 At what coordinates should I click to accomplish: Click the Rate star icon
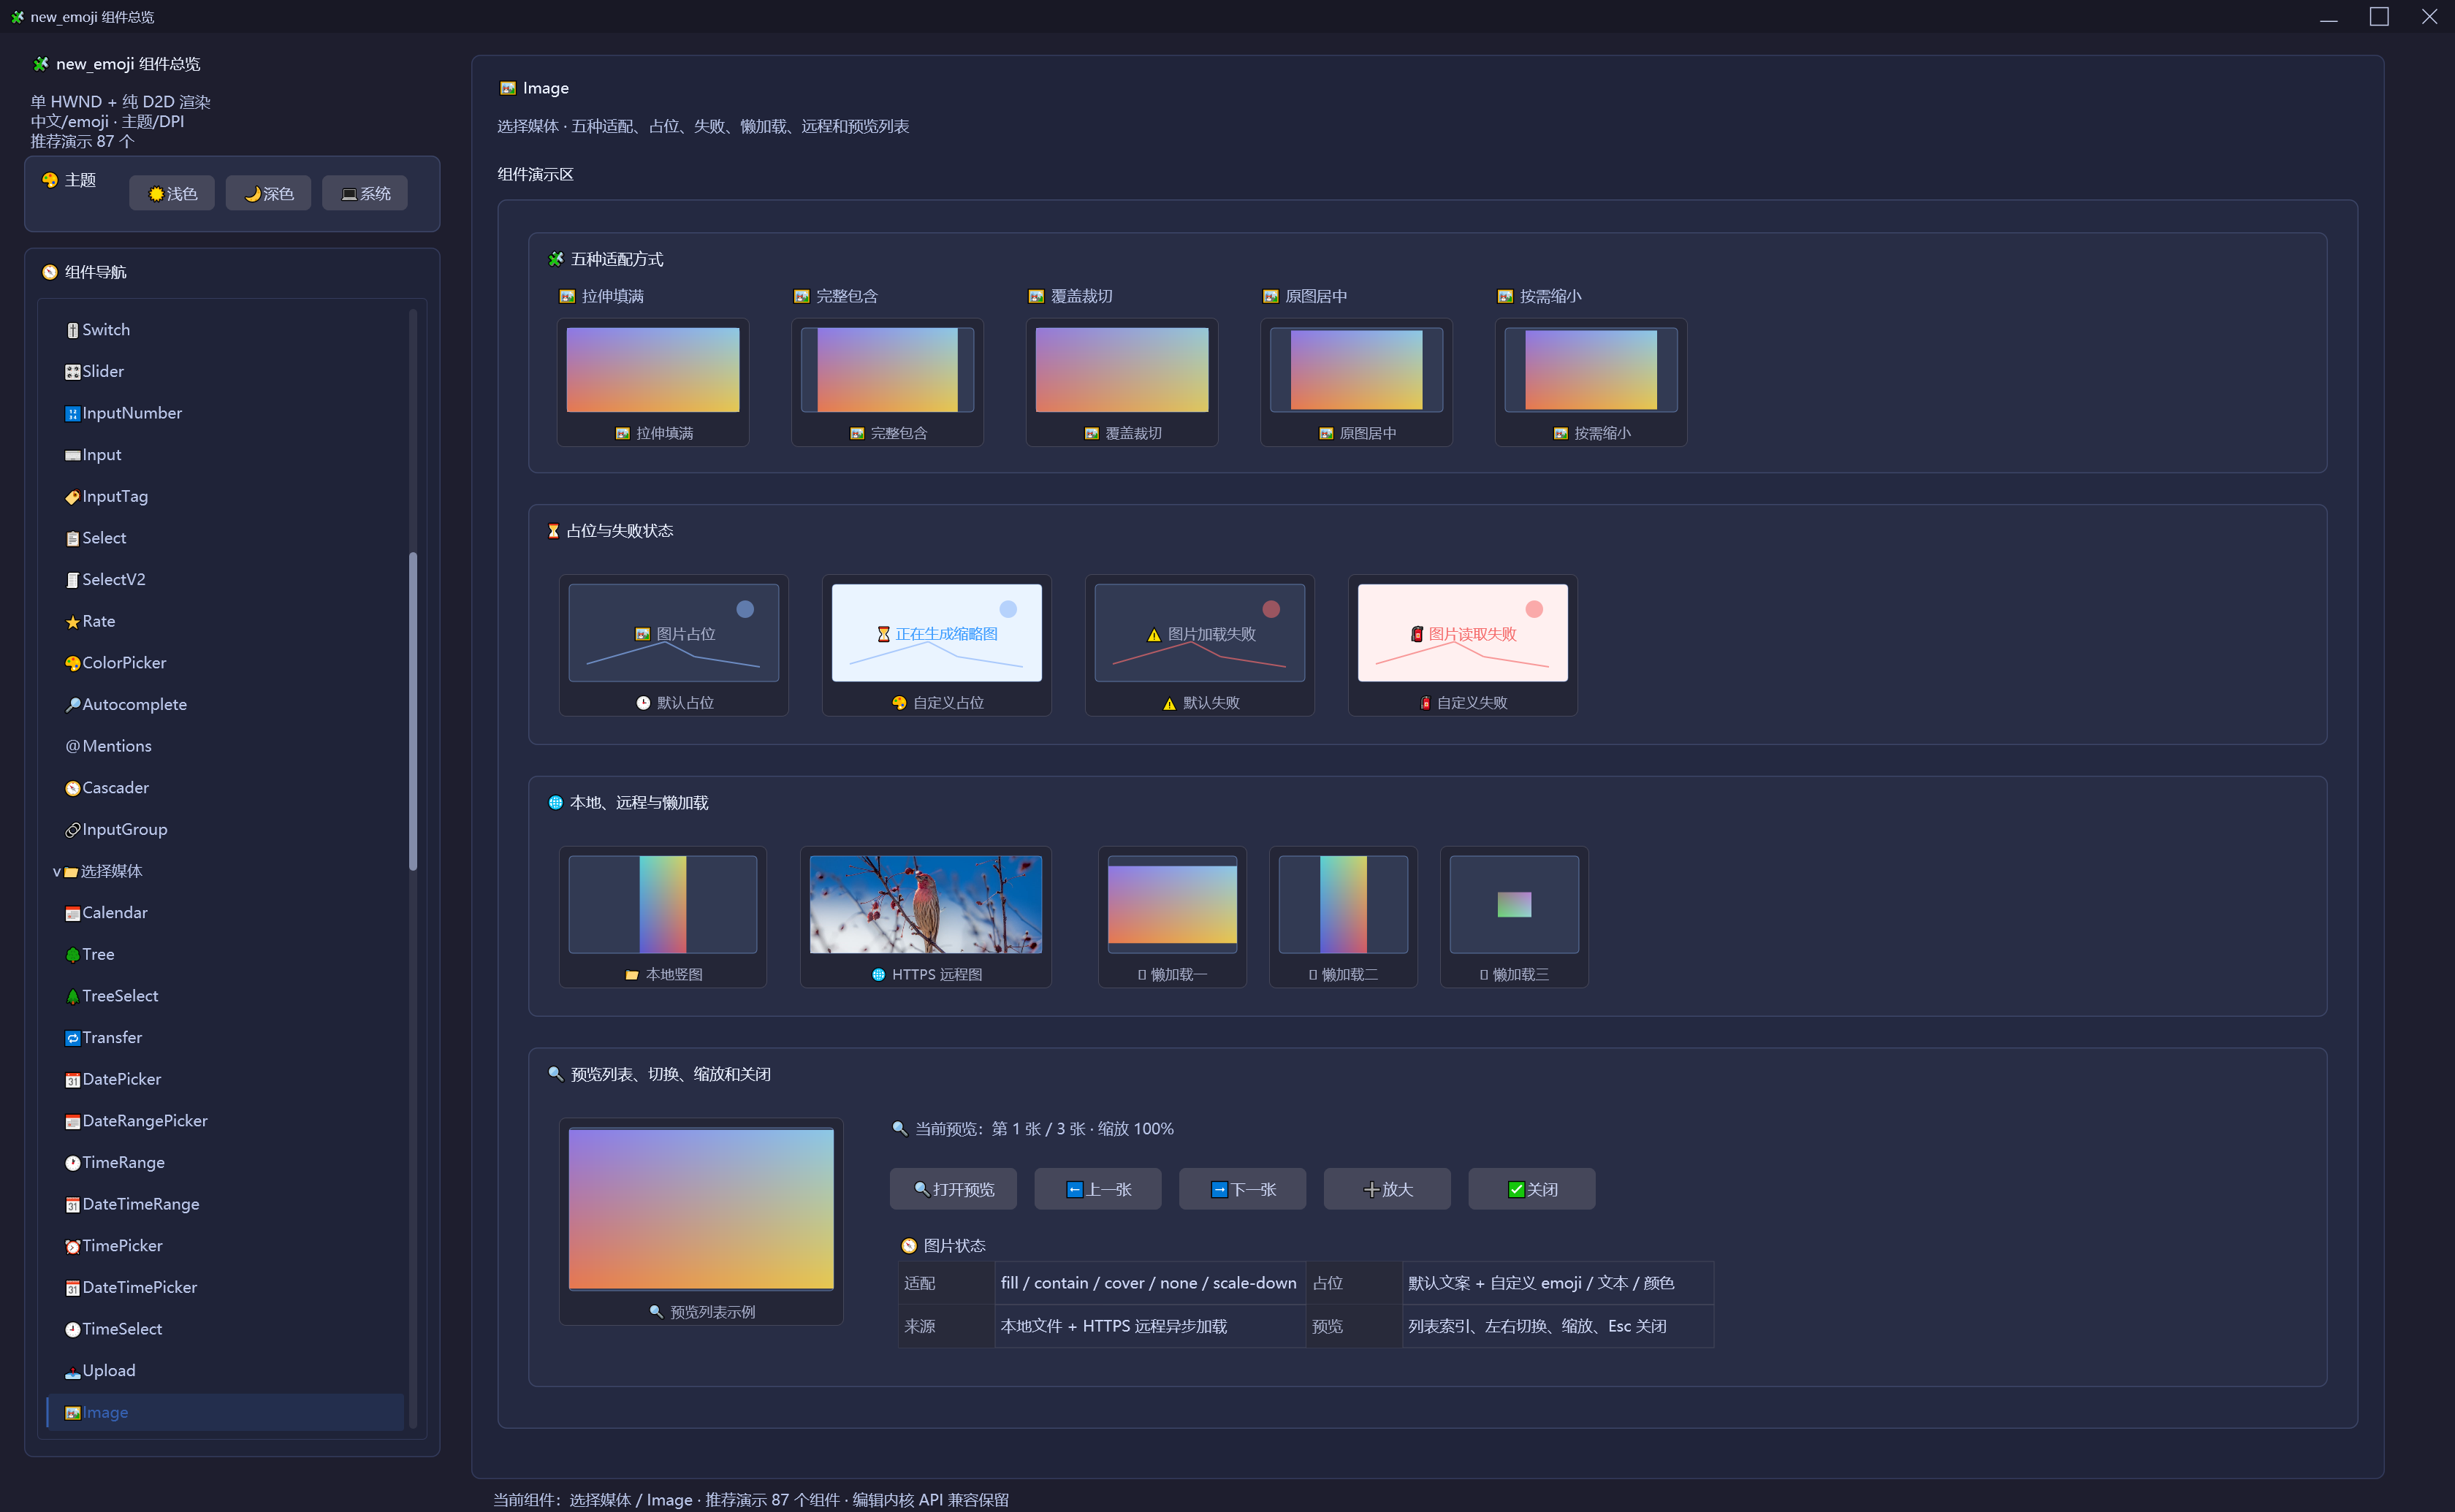pos(72,622)
